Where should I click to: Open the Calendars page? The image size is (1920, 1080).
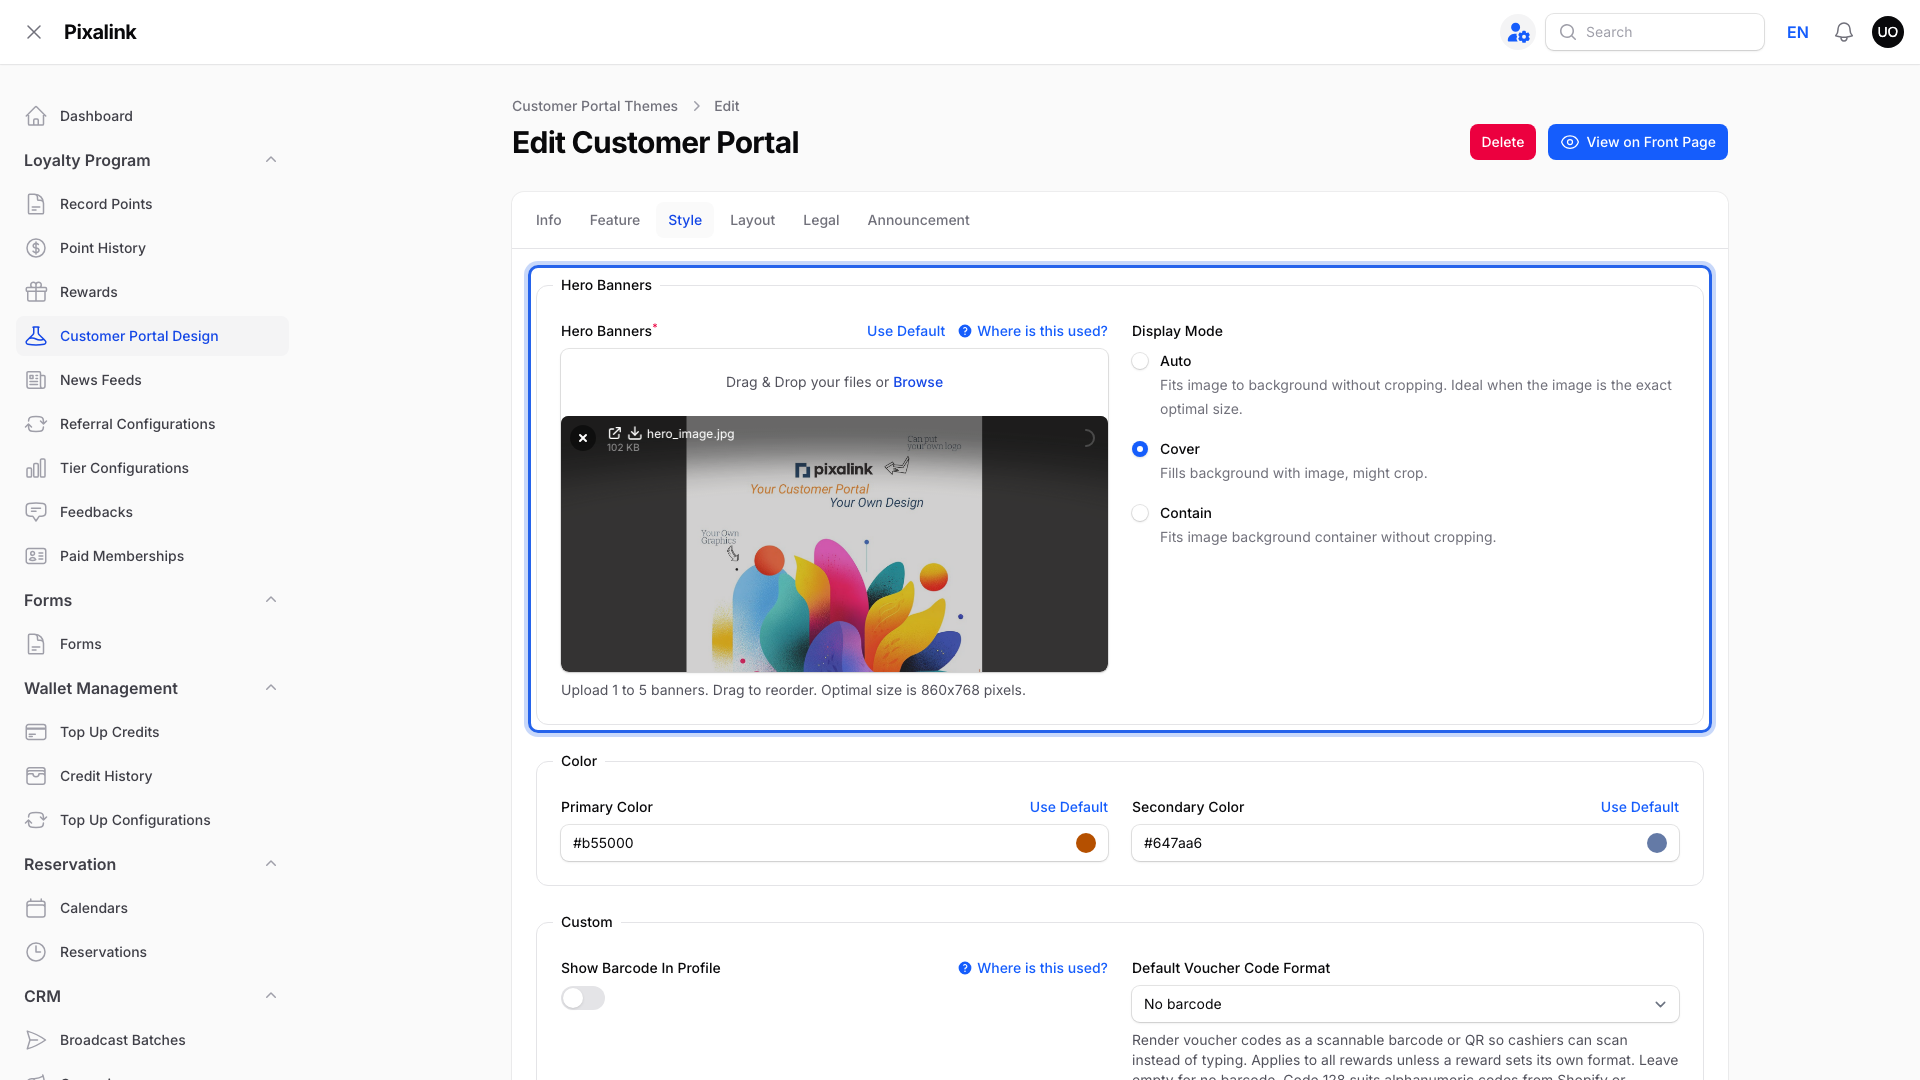tap(152, 908)
